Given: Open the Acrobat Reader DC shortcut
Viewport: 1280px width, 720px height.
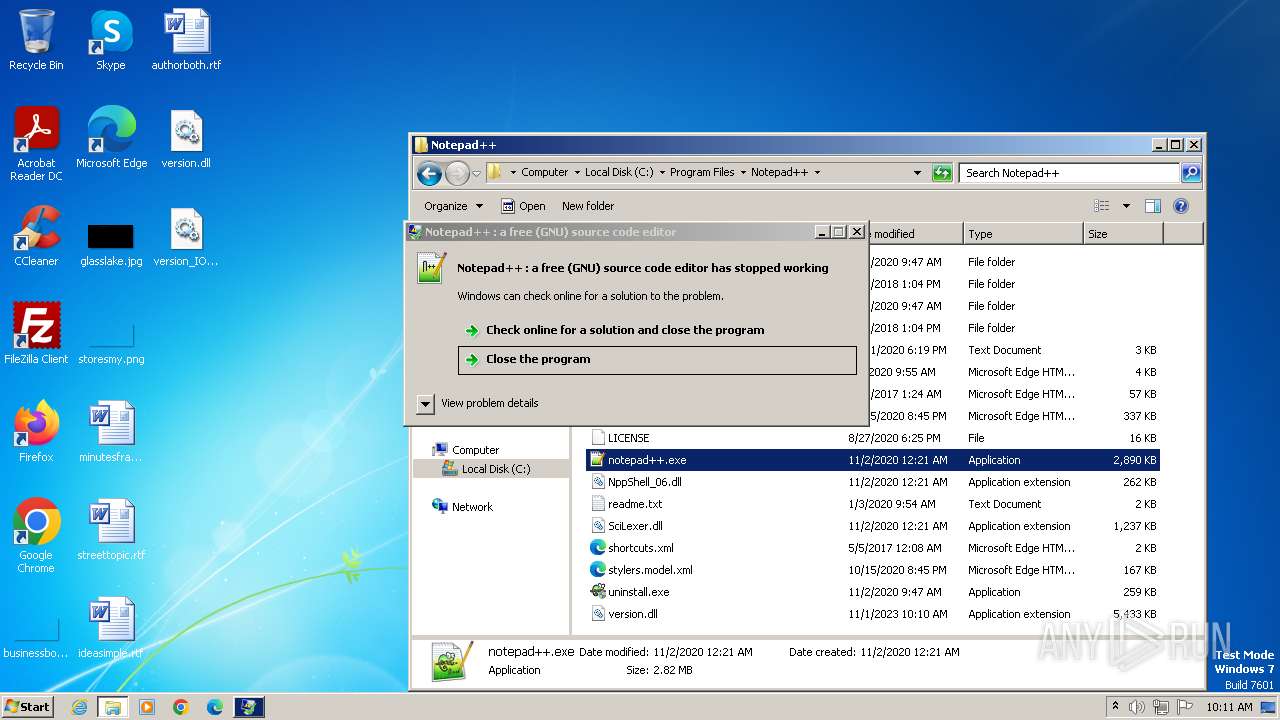Looking at the screenshot, I should pyautogui.click(x=36, y=144).
